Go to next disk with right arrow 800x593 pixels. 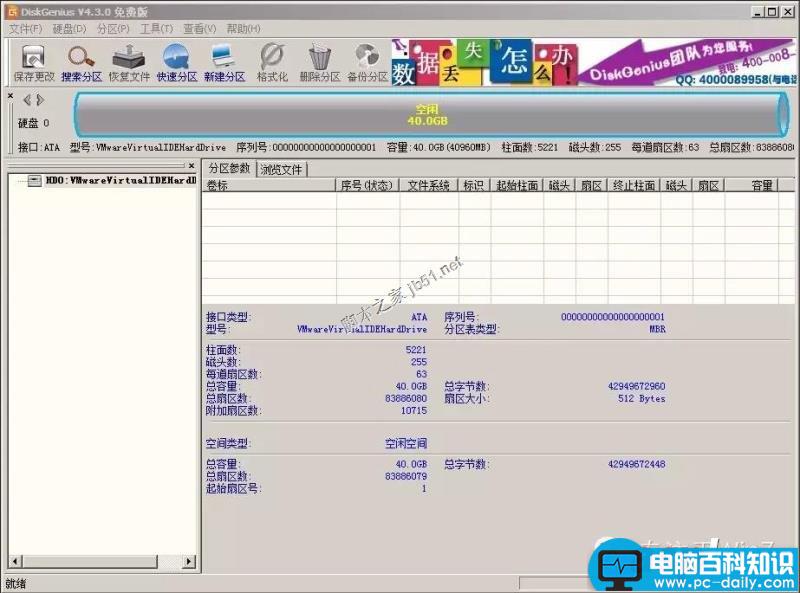click(x=40, y=100)
